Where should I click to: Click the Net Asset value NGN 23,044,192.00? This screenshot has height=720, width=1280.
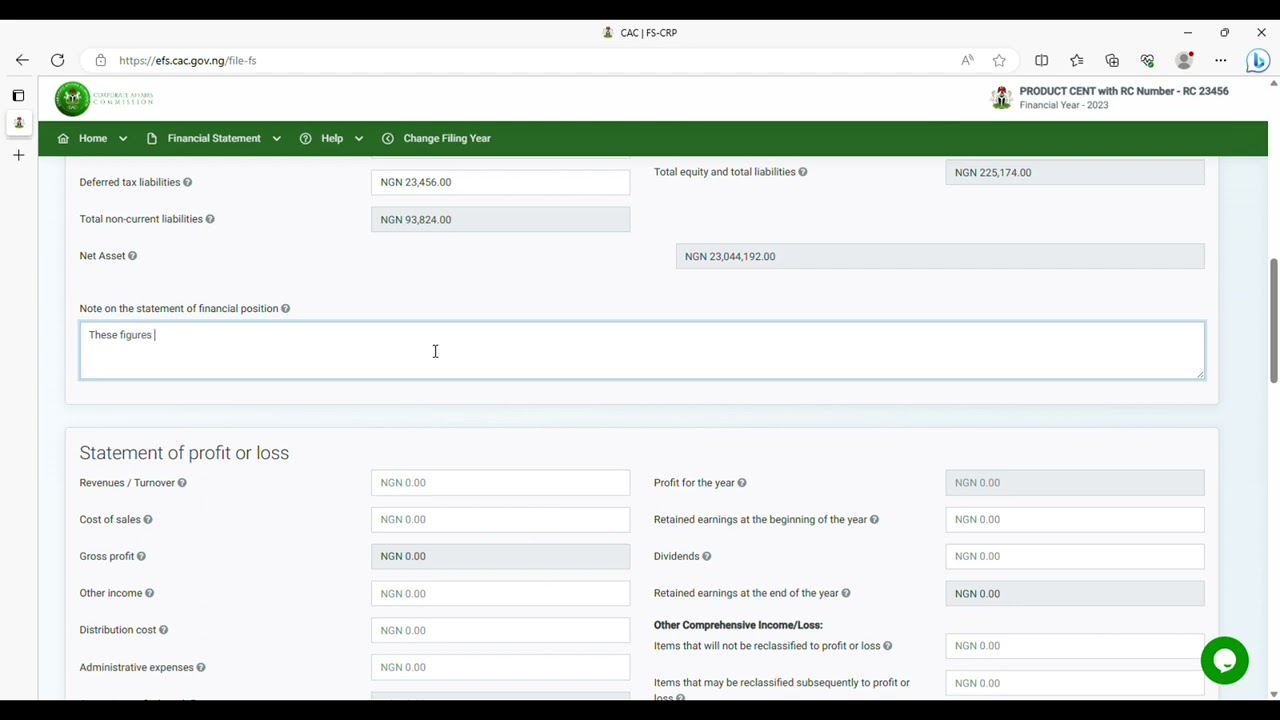coord(940,256)
